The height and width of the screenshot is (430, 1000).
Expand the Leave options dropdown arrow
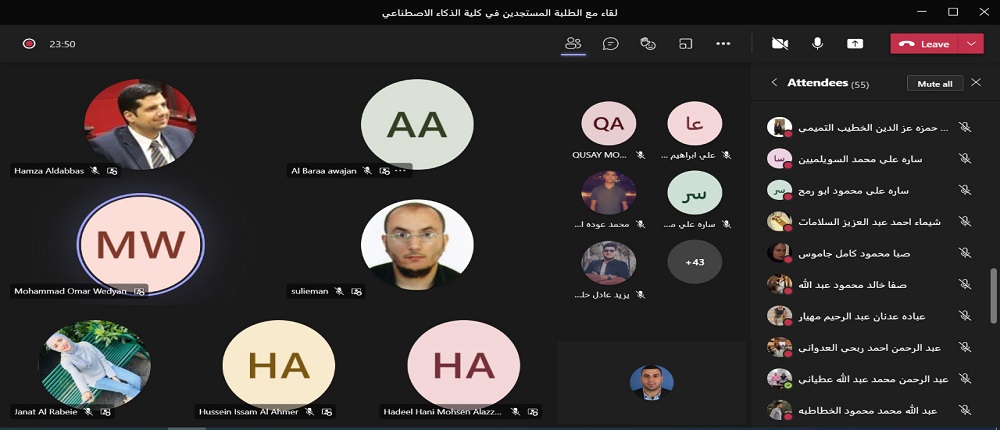[x=971, y=43]
